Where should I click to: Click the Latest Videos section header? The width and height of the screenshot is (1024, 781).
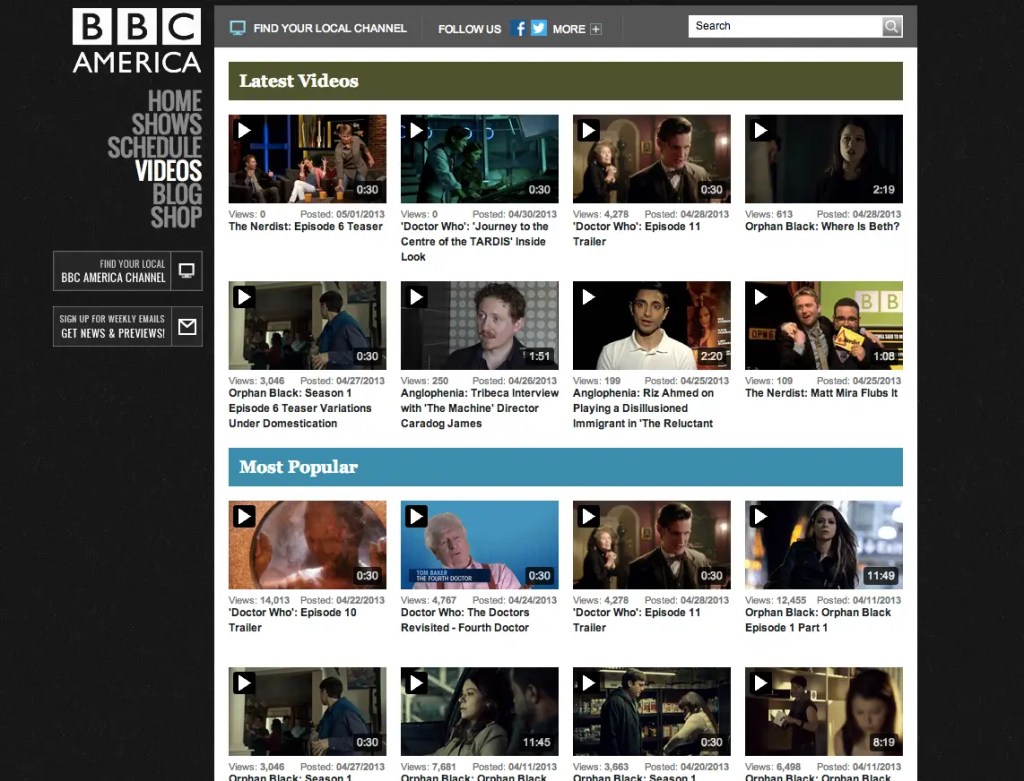pos(566,81)
